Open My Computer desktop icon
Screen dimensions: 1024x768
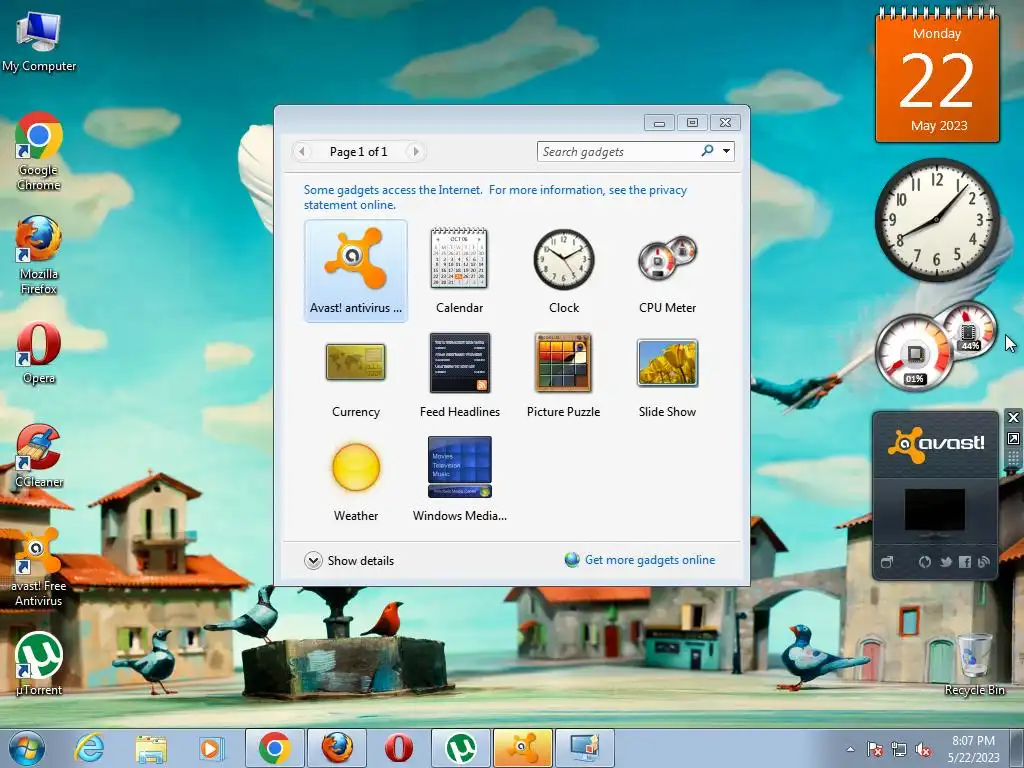point(39,42)
